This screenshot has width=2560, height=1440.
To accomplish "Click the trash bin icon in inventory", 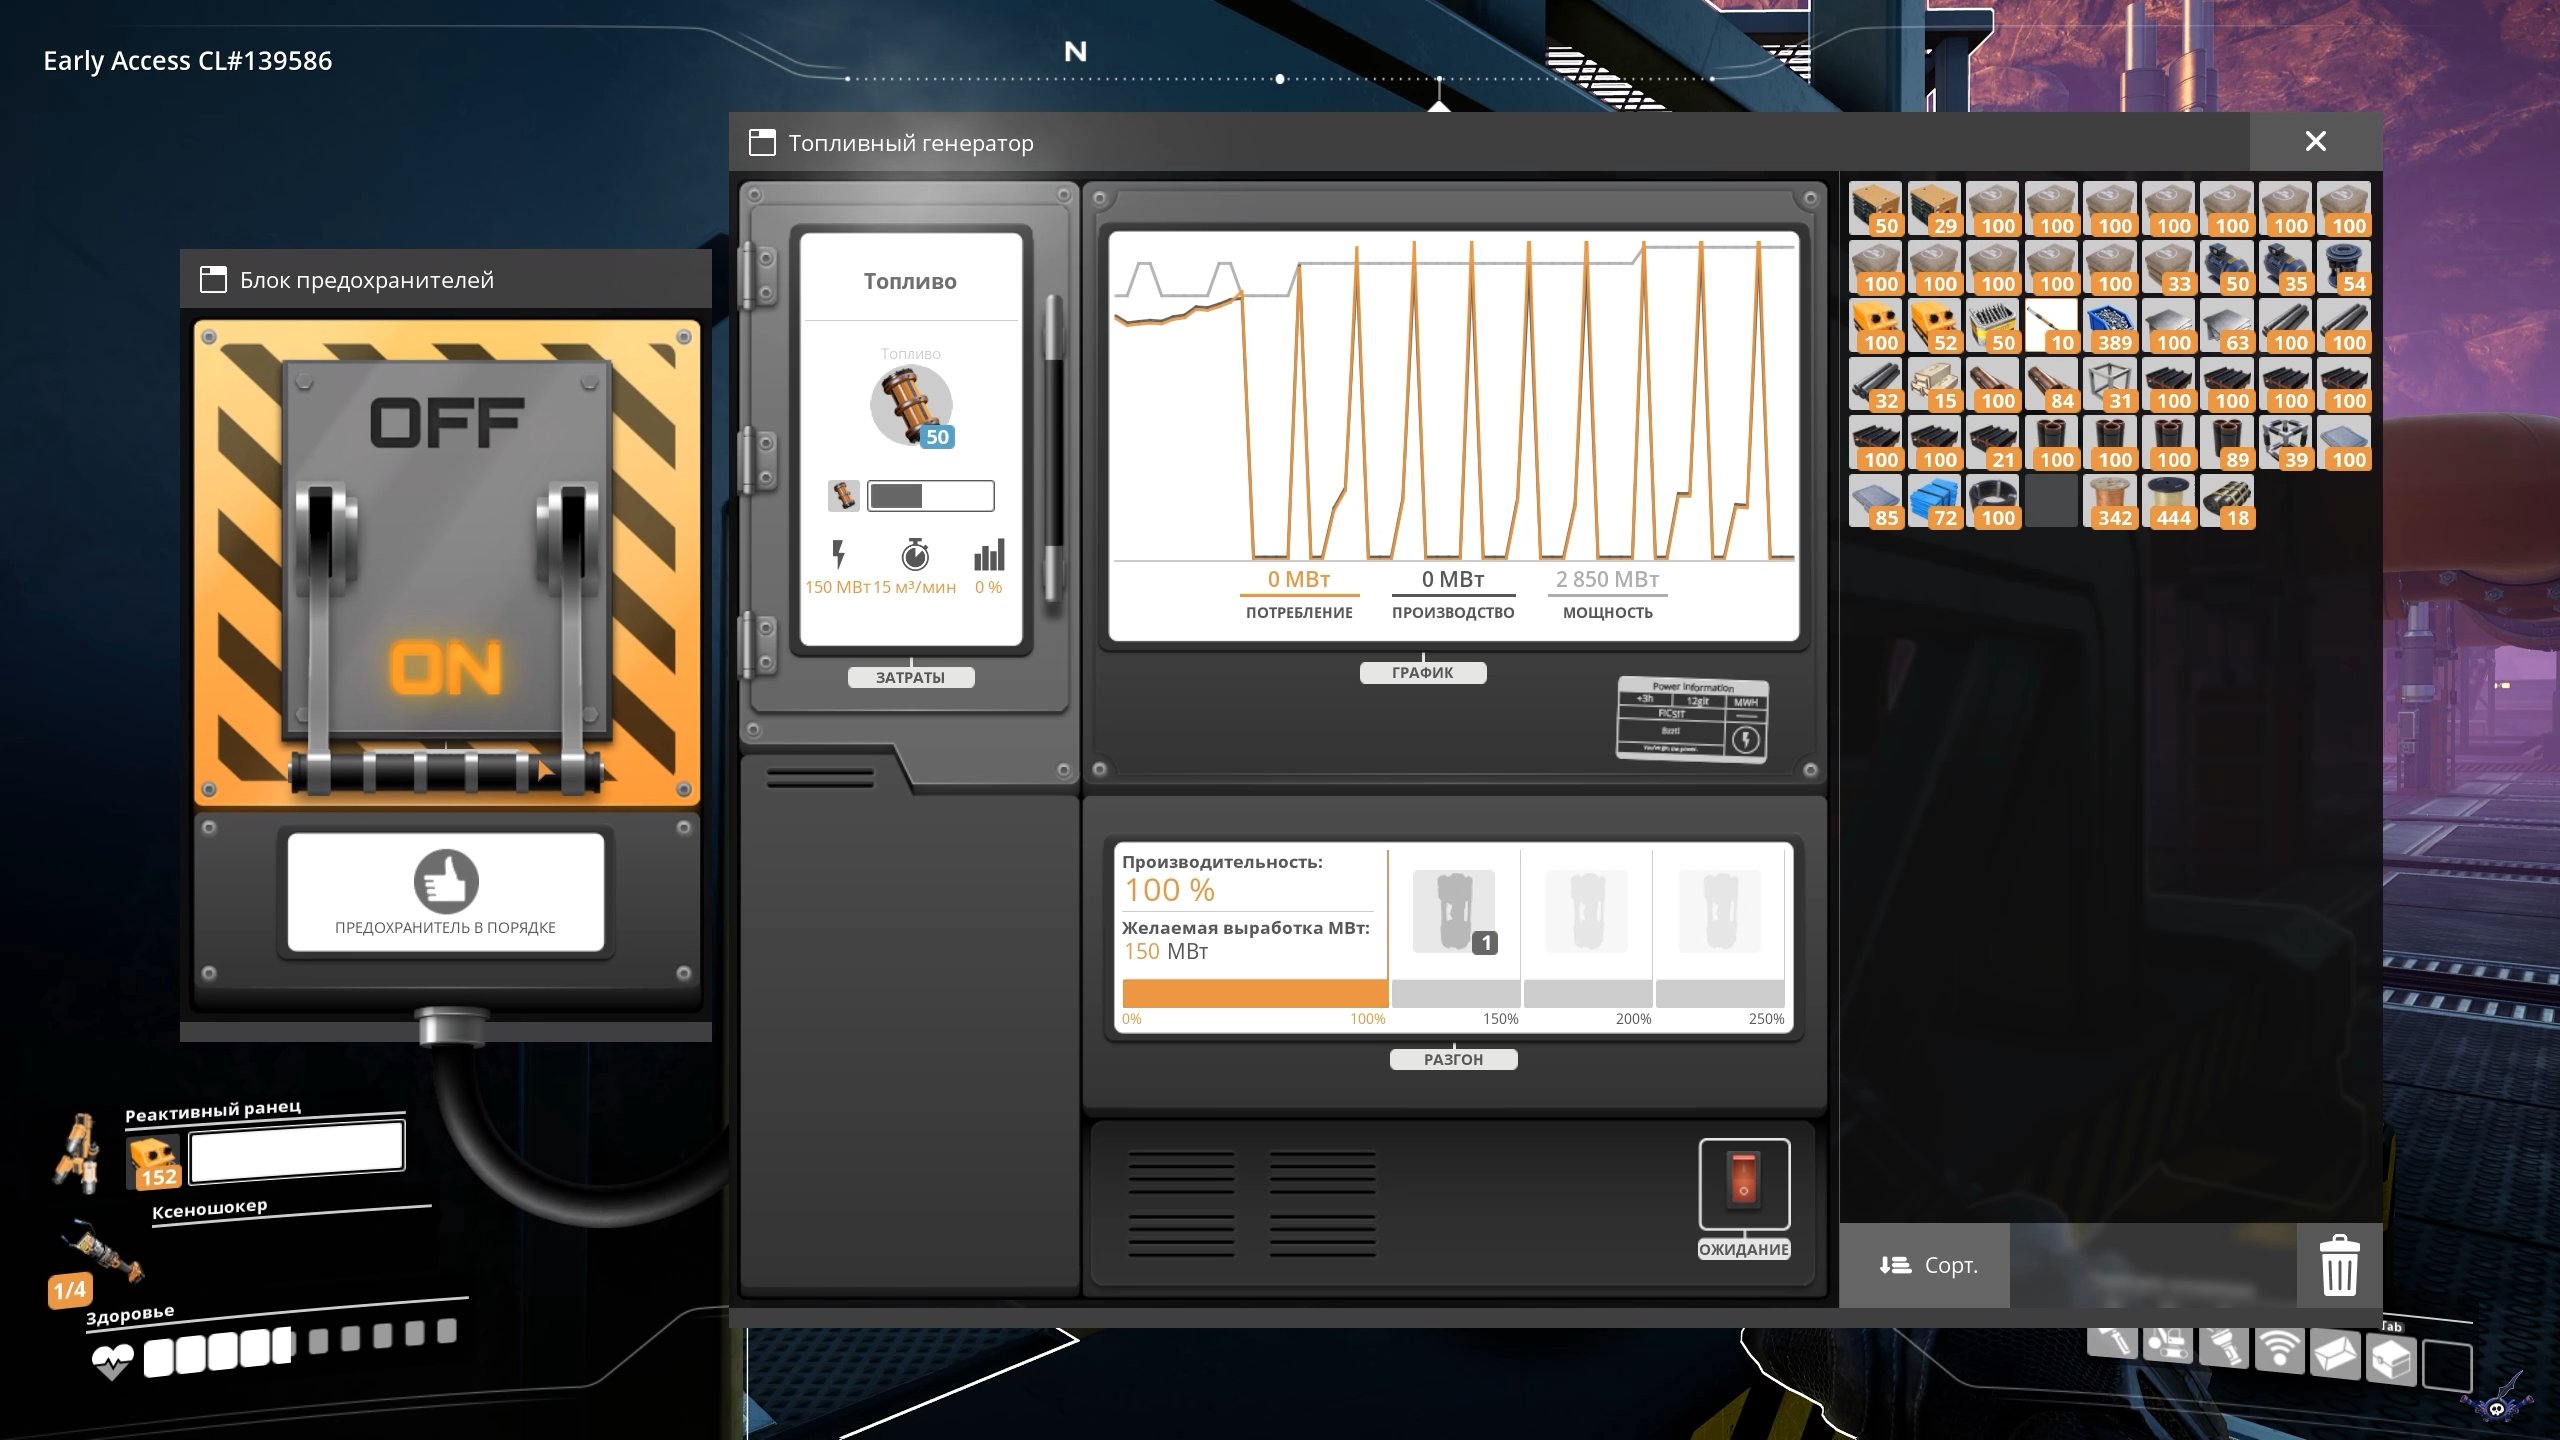I will pos(2339,1265).
